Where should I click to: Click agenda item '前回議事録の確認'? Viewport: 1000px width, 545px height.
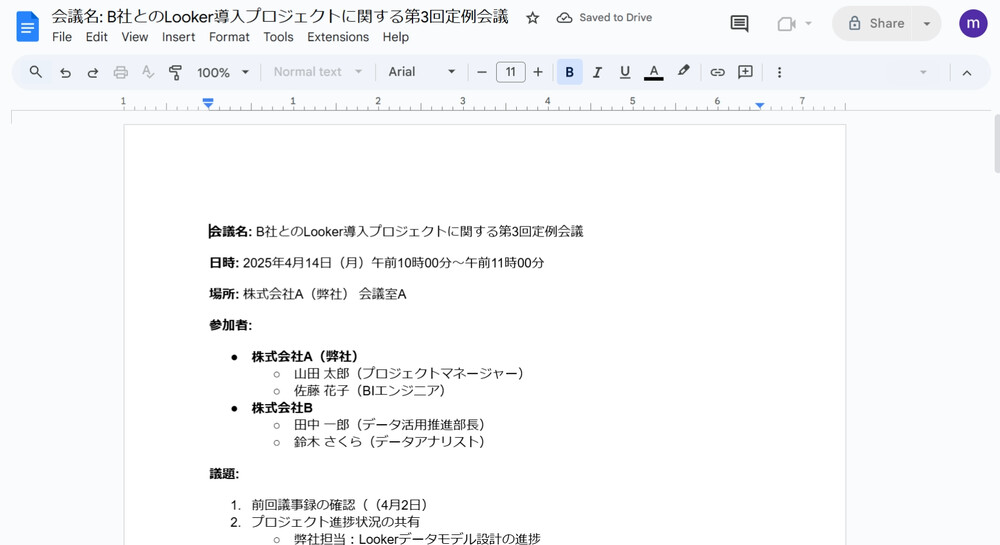(339, 505)
